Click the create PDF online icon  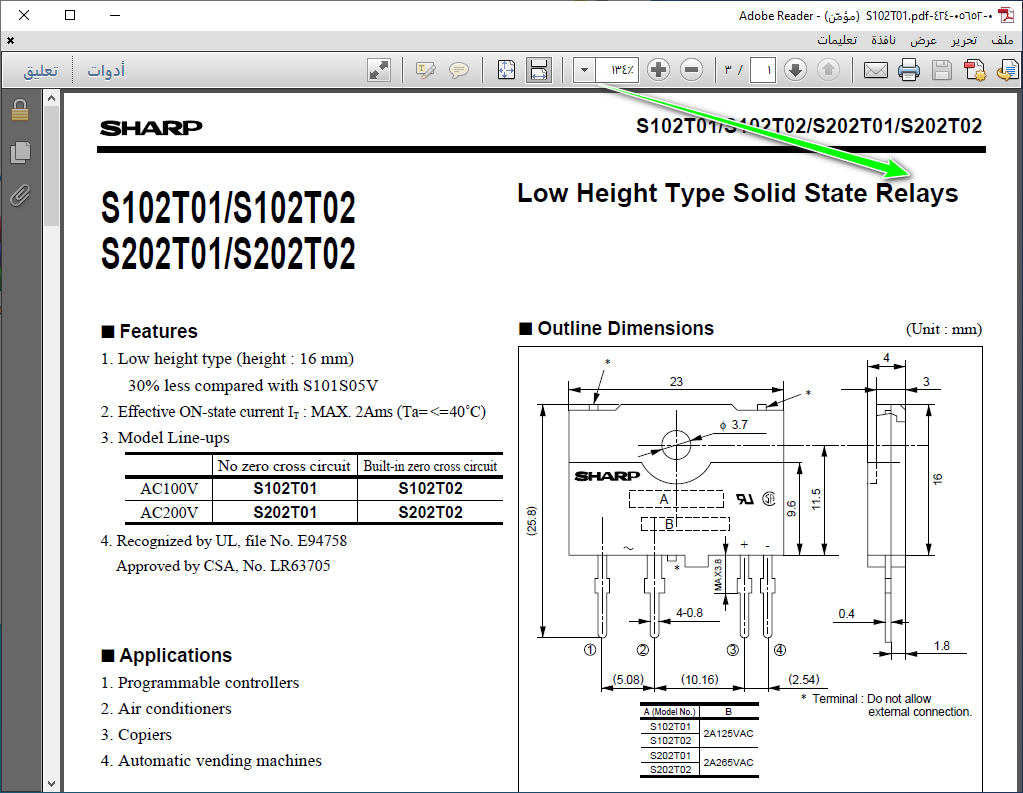pyautogui.click(x=975, y=70)
